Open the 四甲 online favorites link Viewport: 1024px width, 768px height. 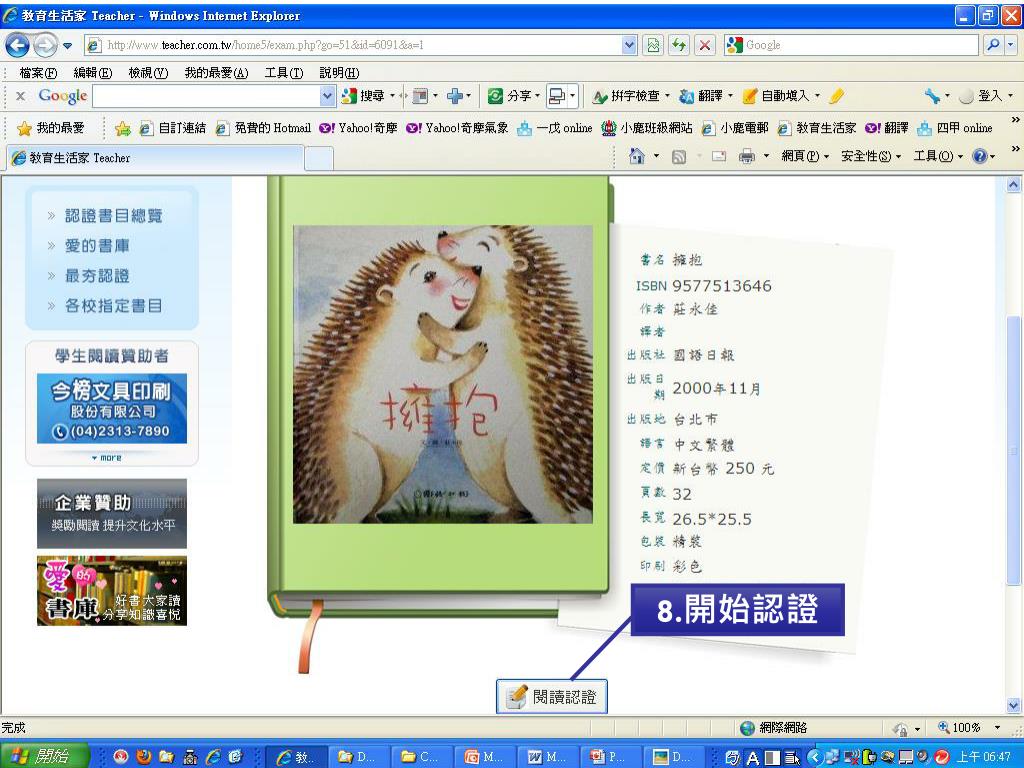955,128
